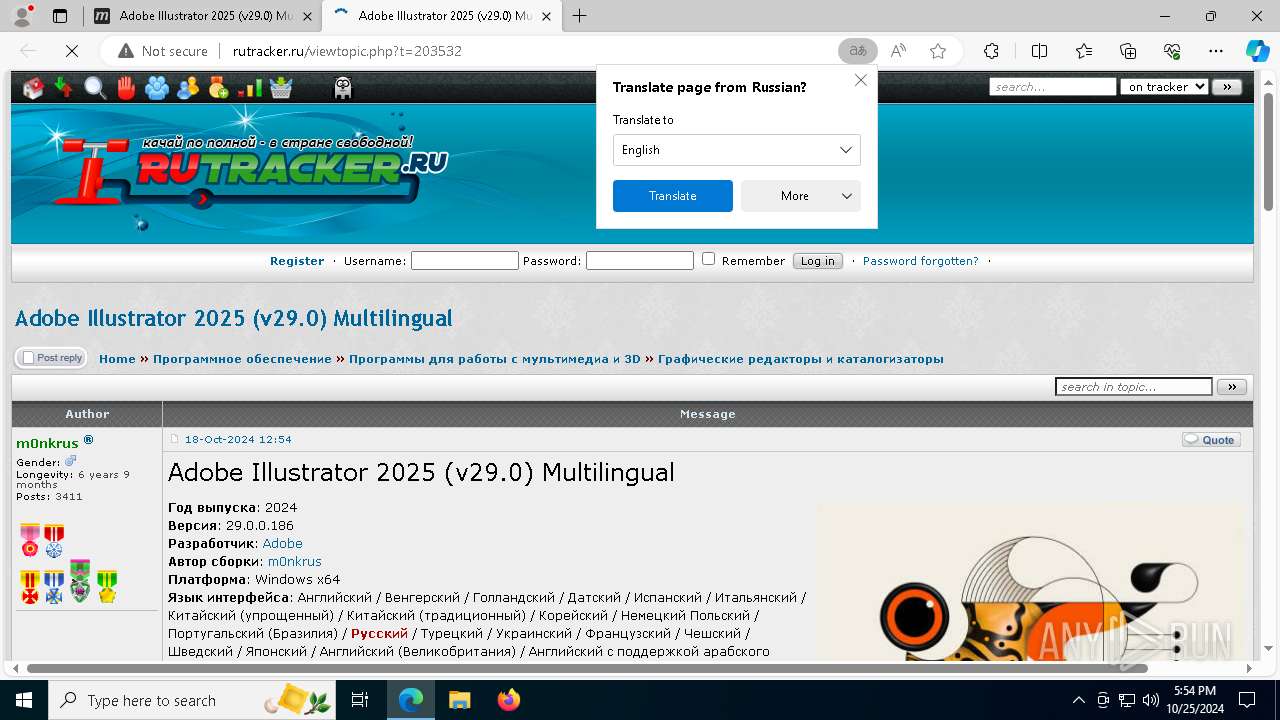Open the Register link
1280x720 pixels.
(x=297, y=261)
